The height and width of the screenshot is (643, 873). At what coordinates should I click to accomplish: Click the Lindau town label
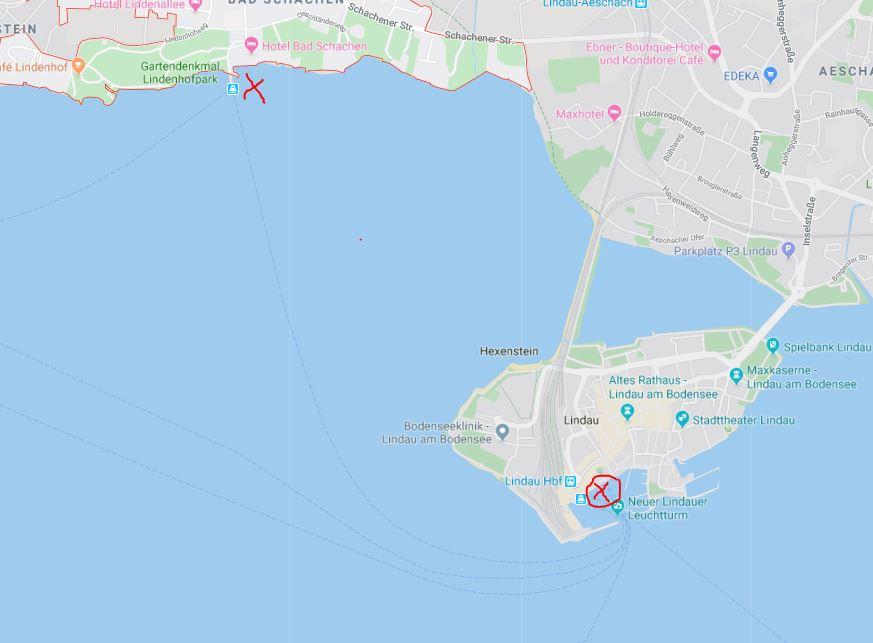(581, 420)
